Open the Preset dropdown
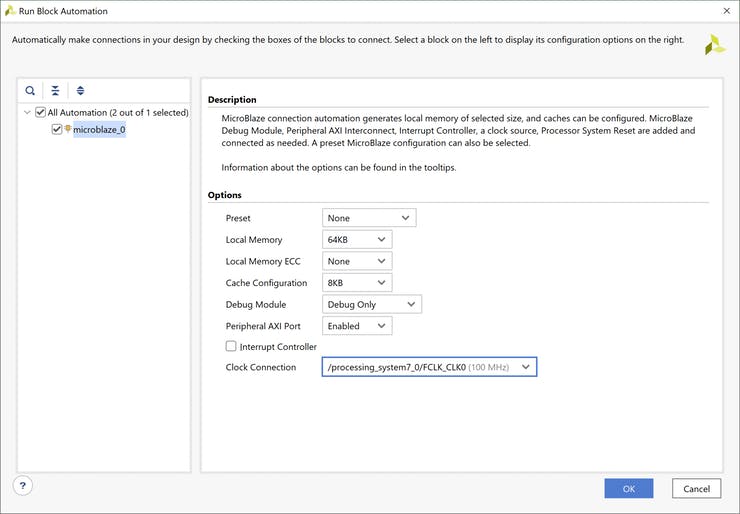The image size is (740, 514). point(369,218)
